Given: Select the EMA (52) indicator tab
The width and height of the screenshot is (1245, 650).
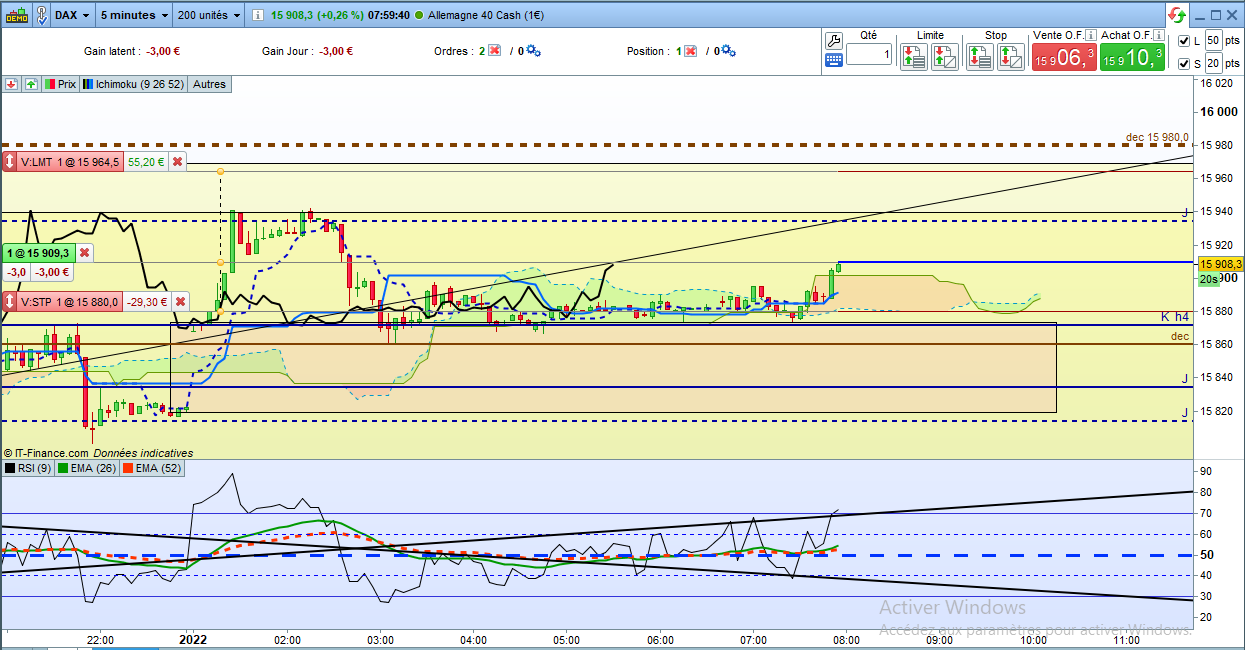Looking at the screenshot, I should 152,467.
